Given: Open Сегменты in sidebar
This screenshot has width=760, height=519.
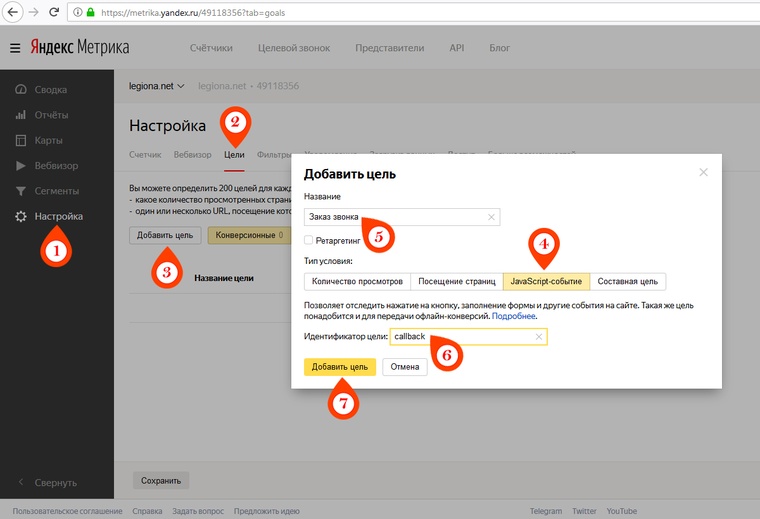Looking at the screenshot, I should coord(56,190).
